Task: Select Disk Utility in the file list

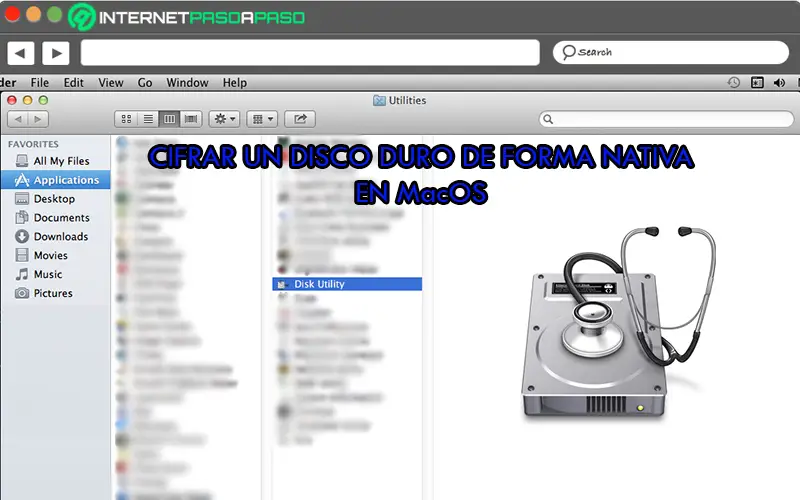Action: (347, 284)
